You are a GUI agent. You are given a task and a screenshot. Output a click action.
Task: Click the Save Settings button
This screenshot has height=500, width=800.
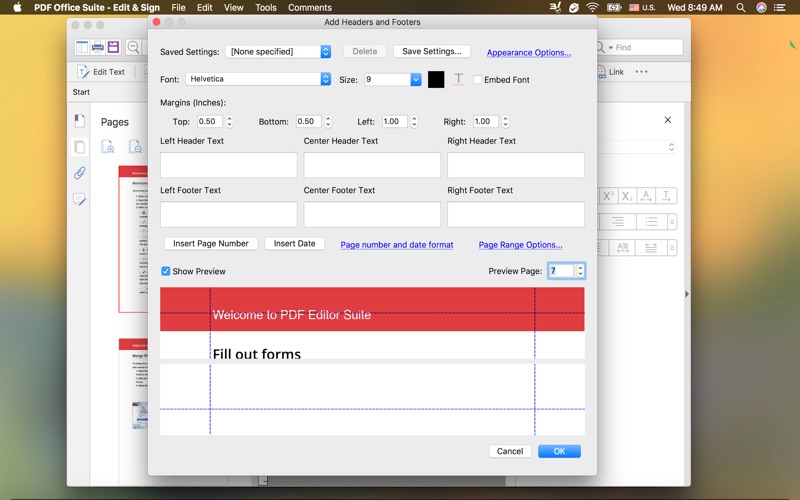click(x=432, y=52)
